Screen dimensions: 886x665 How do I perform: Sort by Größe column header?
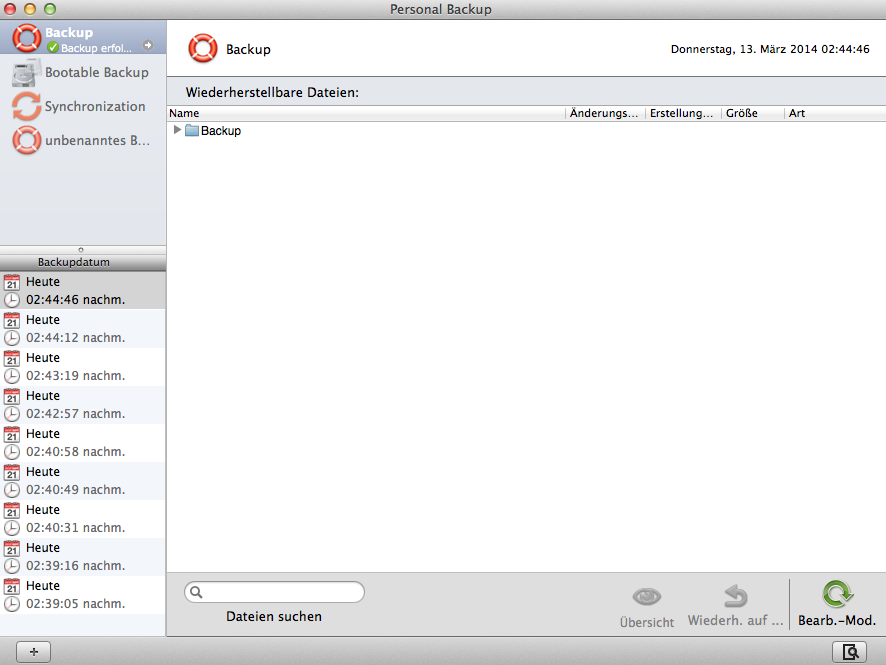pyautogui.click(x=753, y=113)
